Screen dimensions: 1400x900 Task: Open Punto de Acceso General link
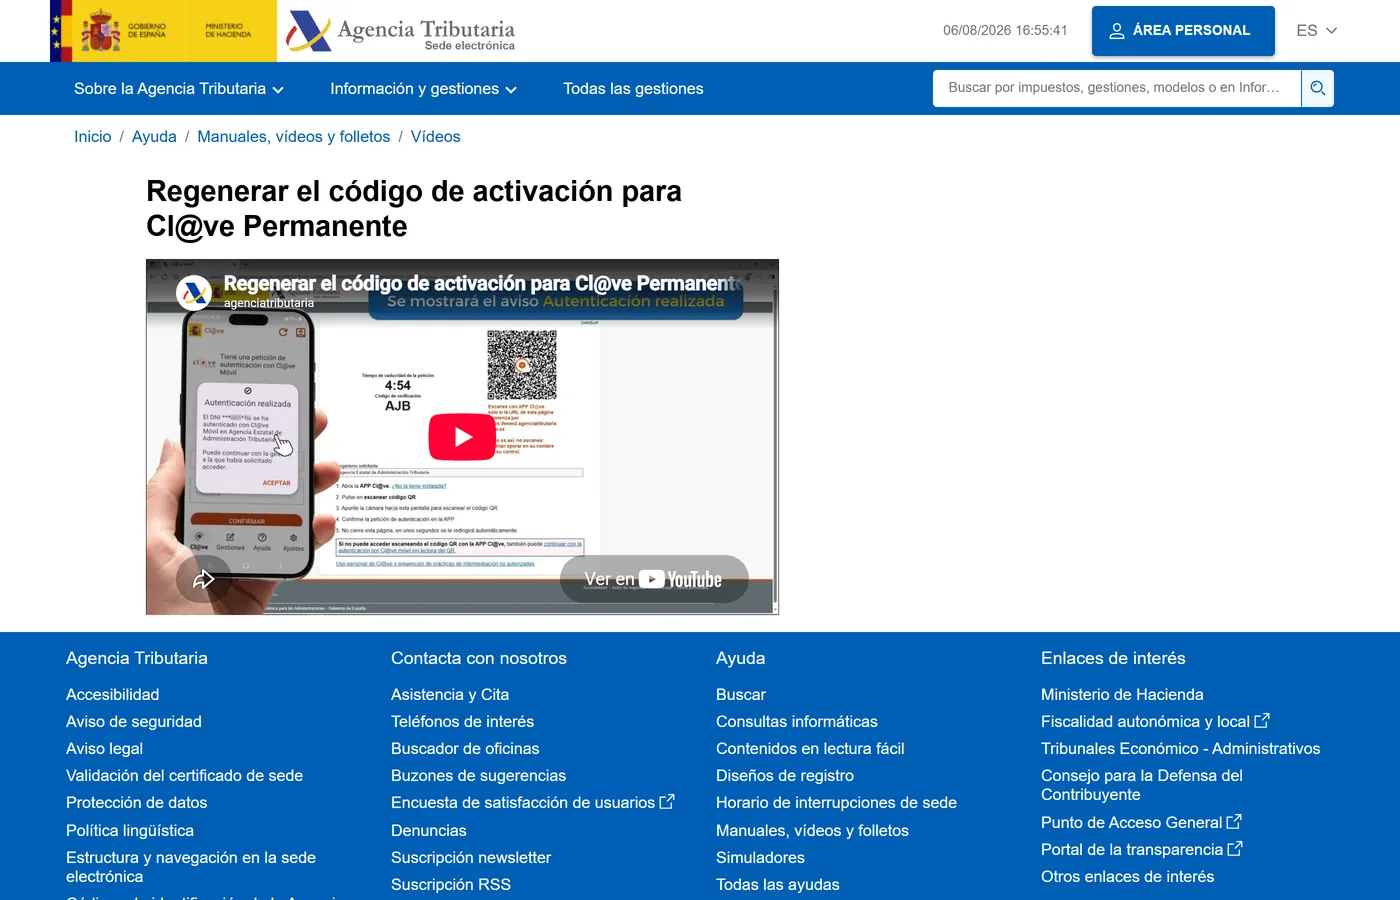click(x=1132, y=822)
